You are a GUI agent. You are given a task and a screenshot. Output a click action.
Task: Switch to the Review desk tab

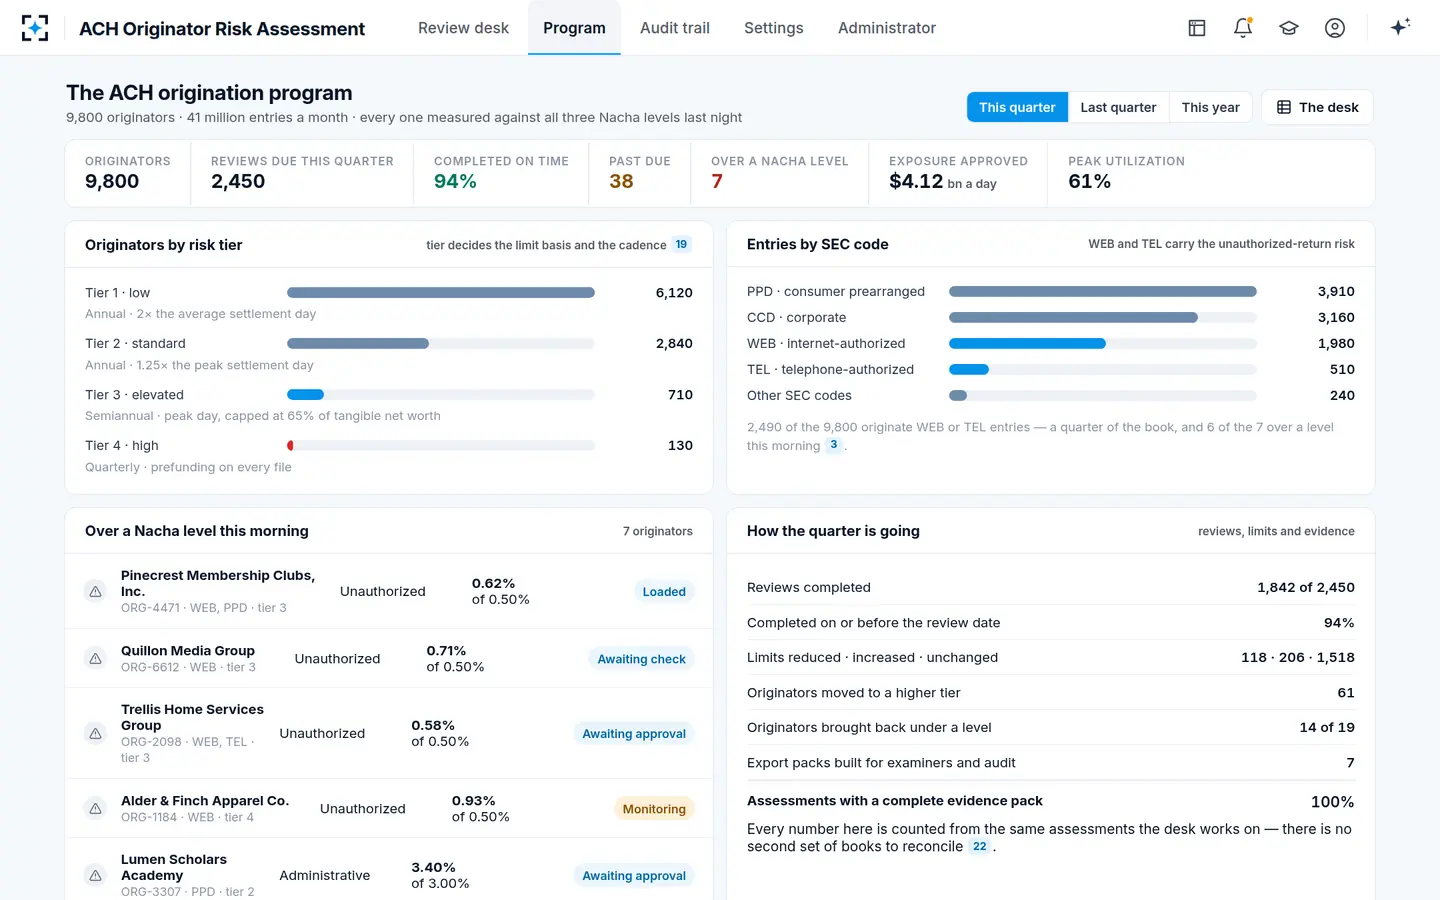(463, 28)
